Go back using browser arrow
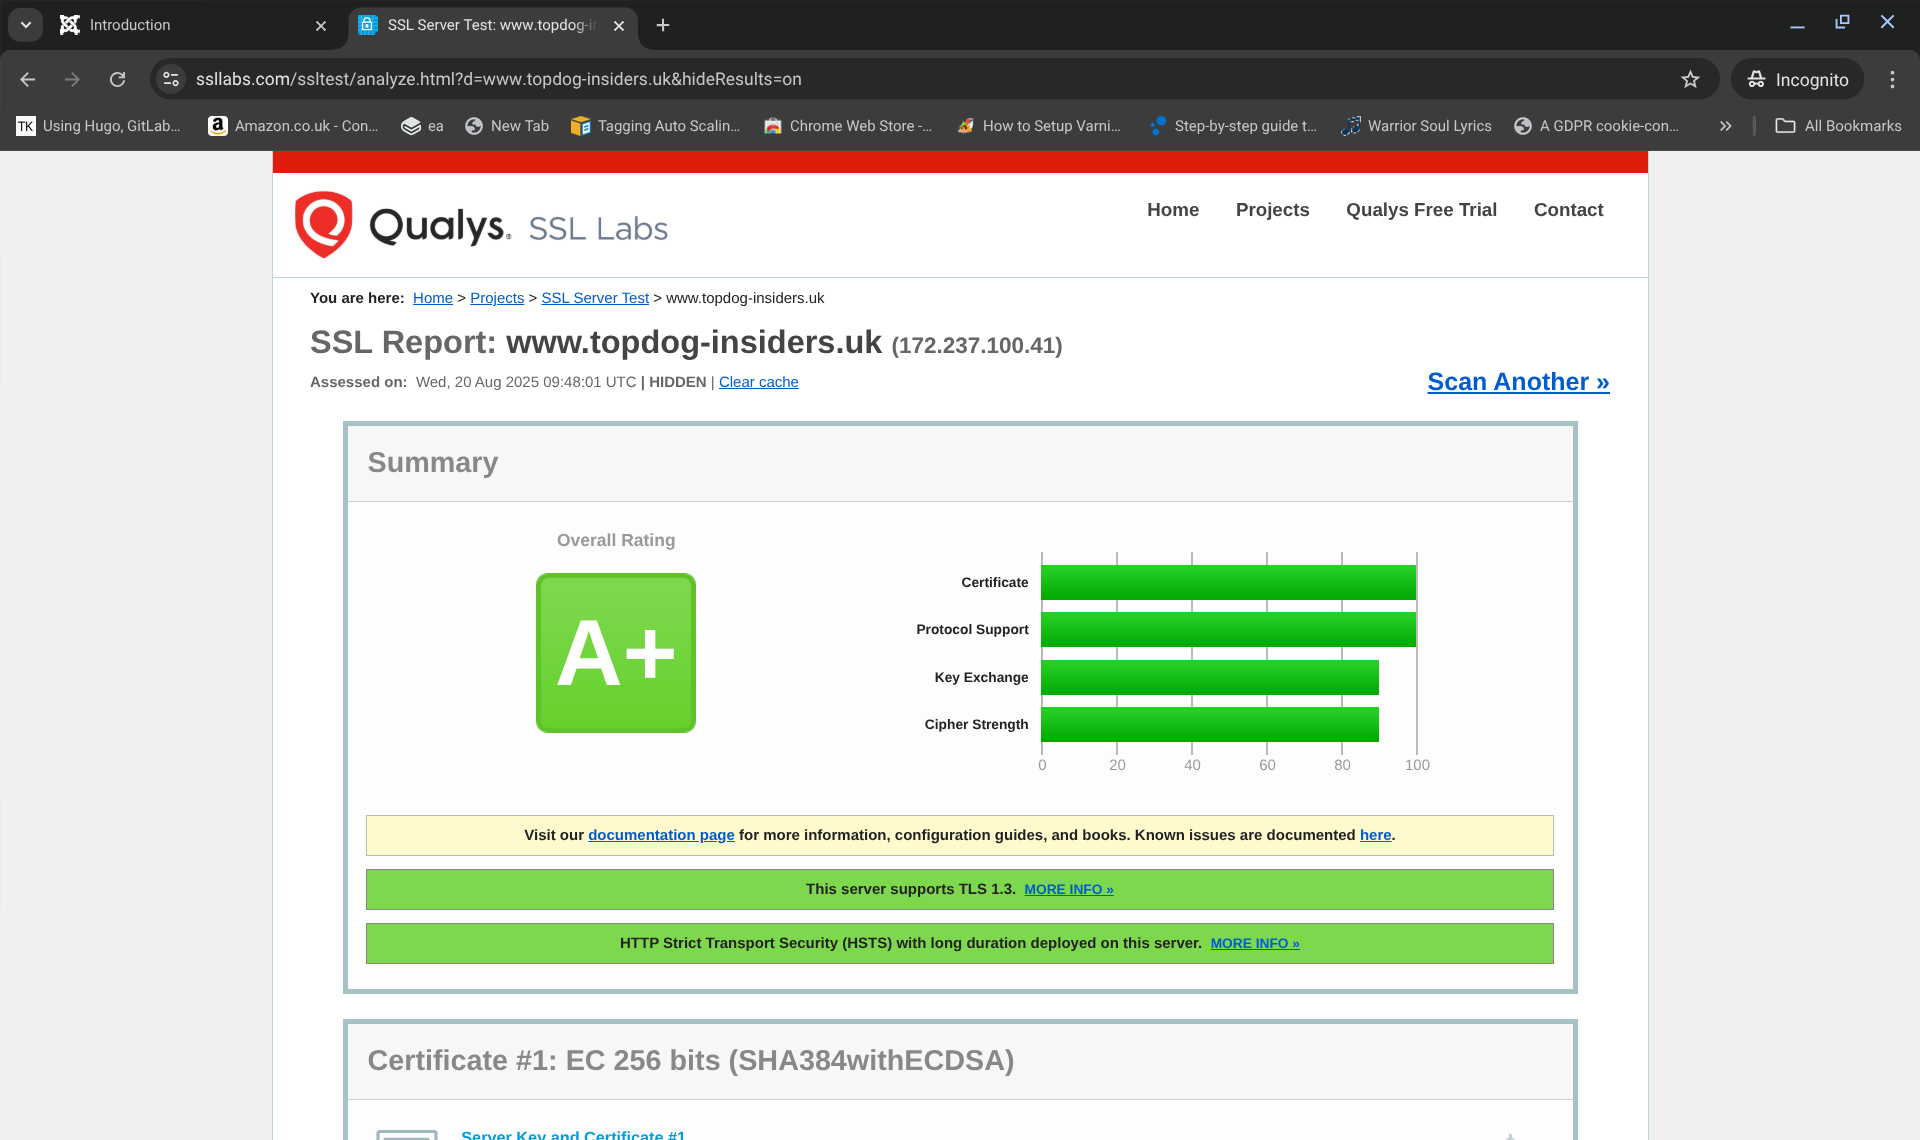1920x1140 pixels. tap(28, 79)
